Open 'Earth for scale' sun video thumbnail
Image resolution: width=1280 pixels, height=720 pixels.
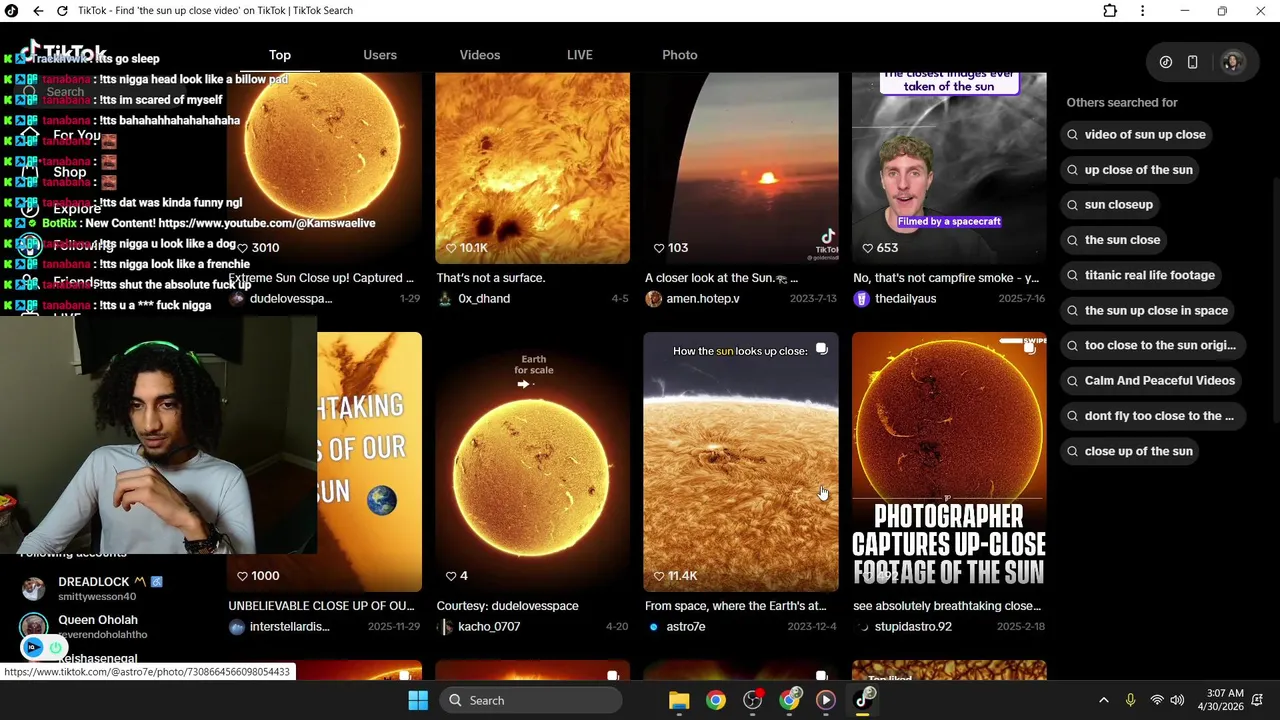point(533,462)
